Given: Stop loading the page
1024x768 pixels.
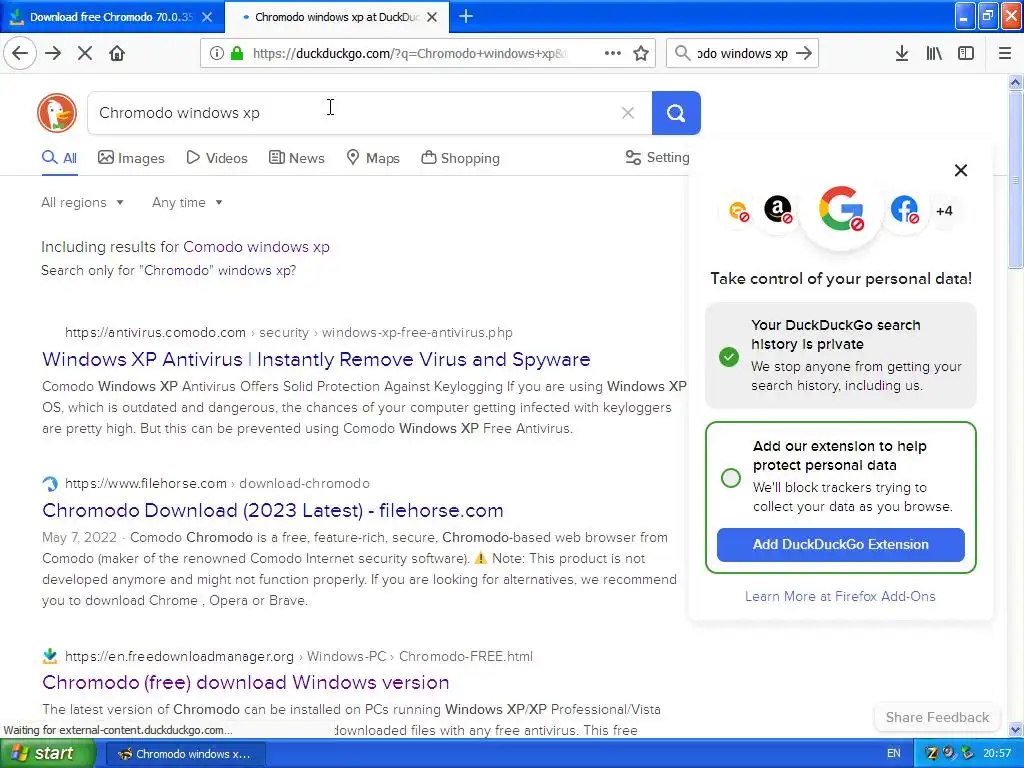Looking at the screenshot, I should pos(85,53).
